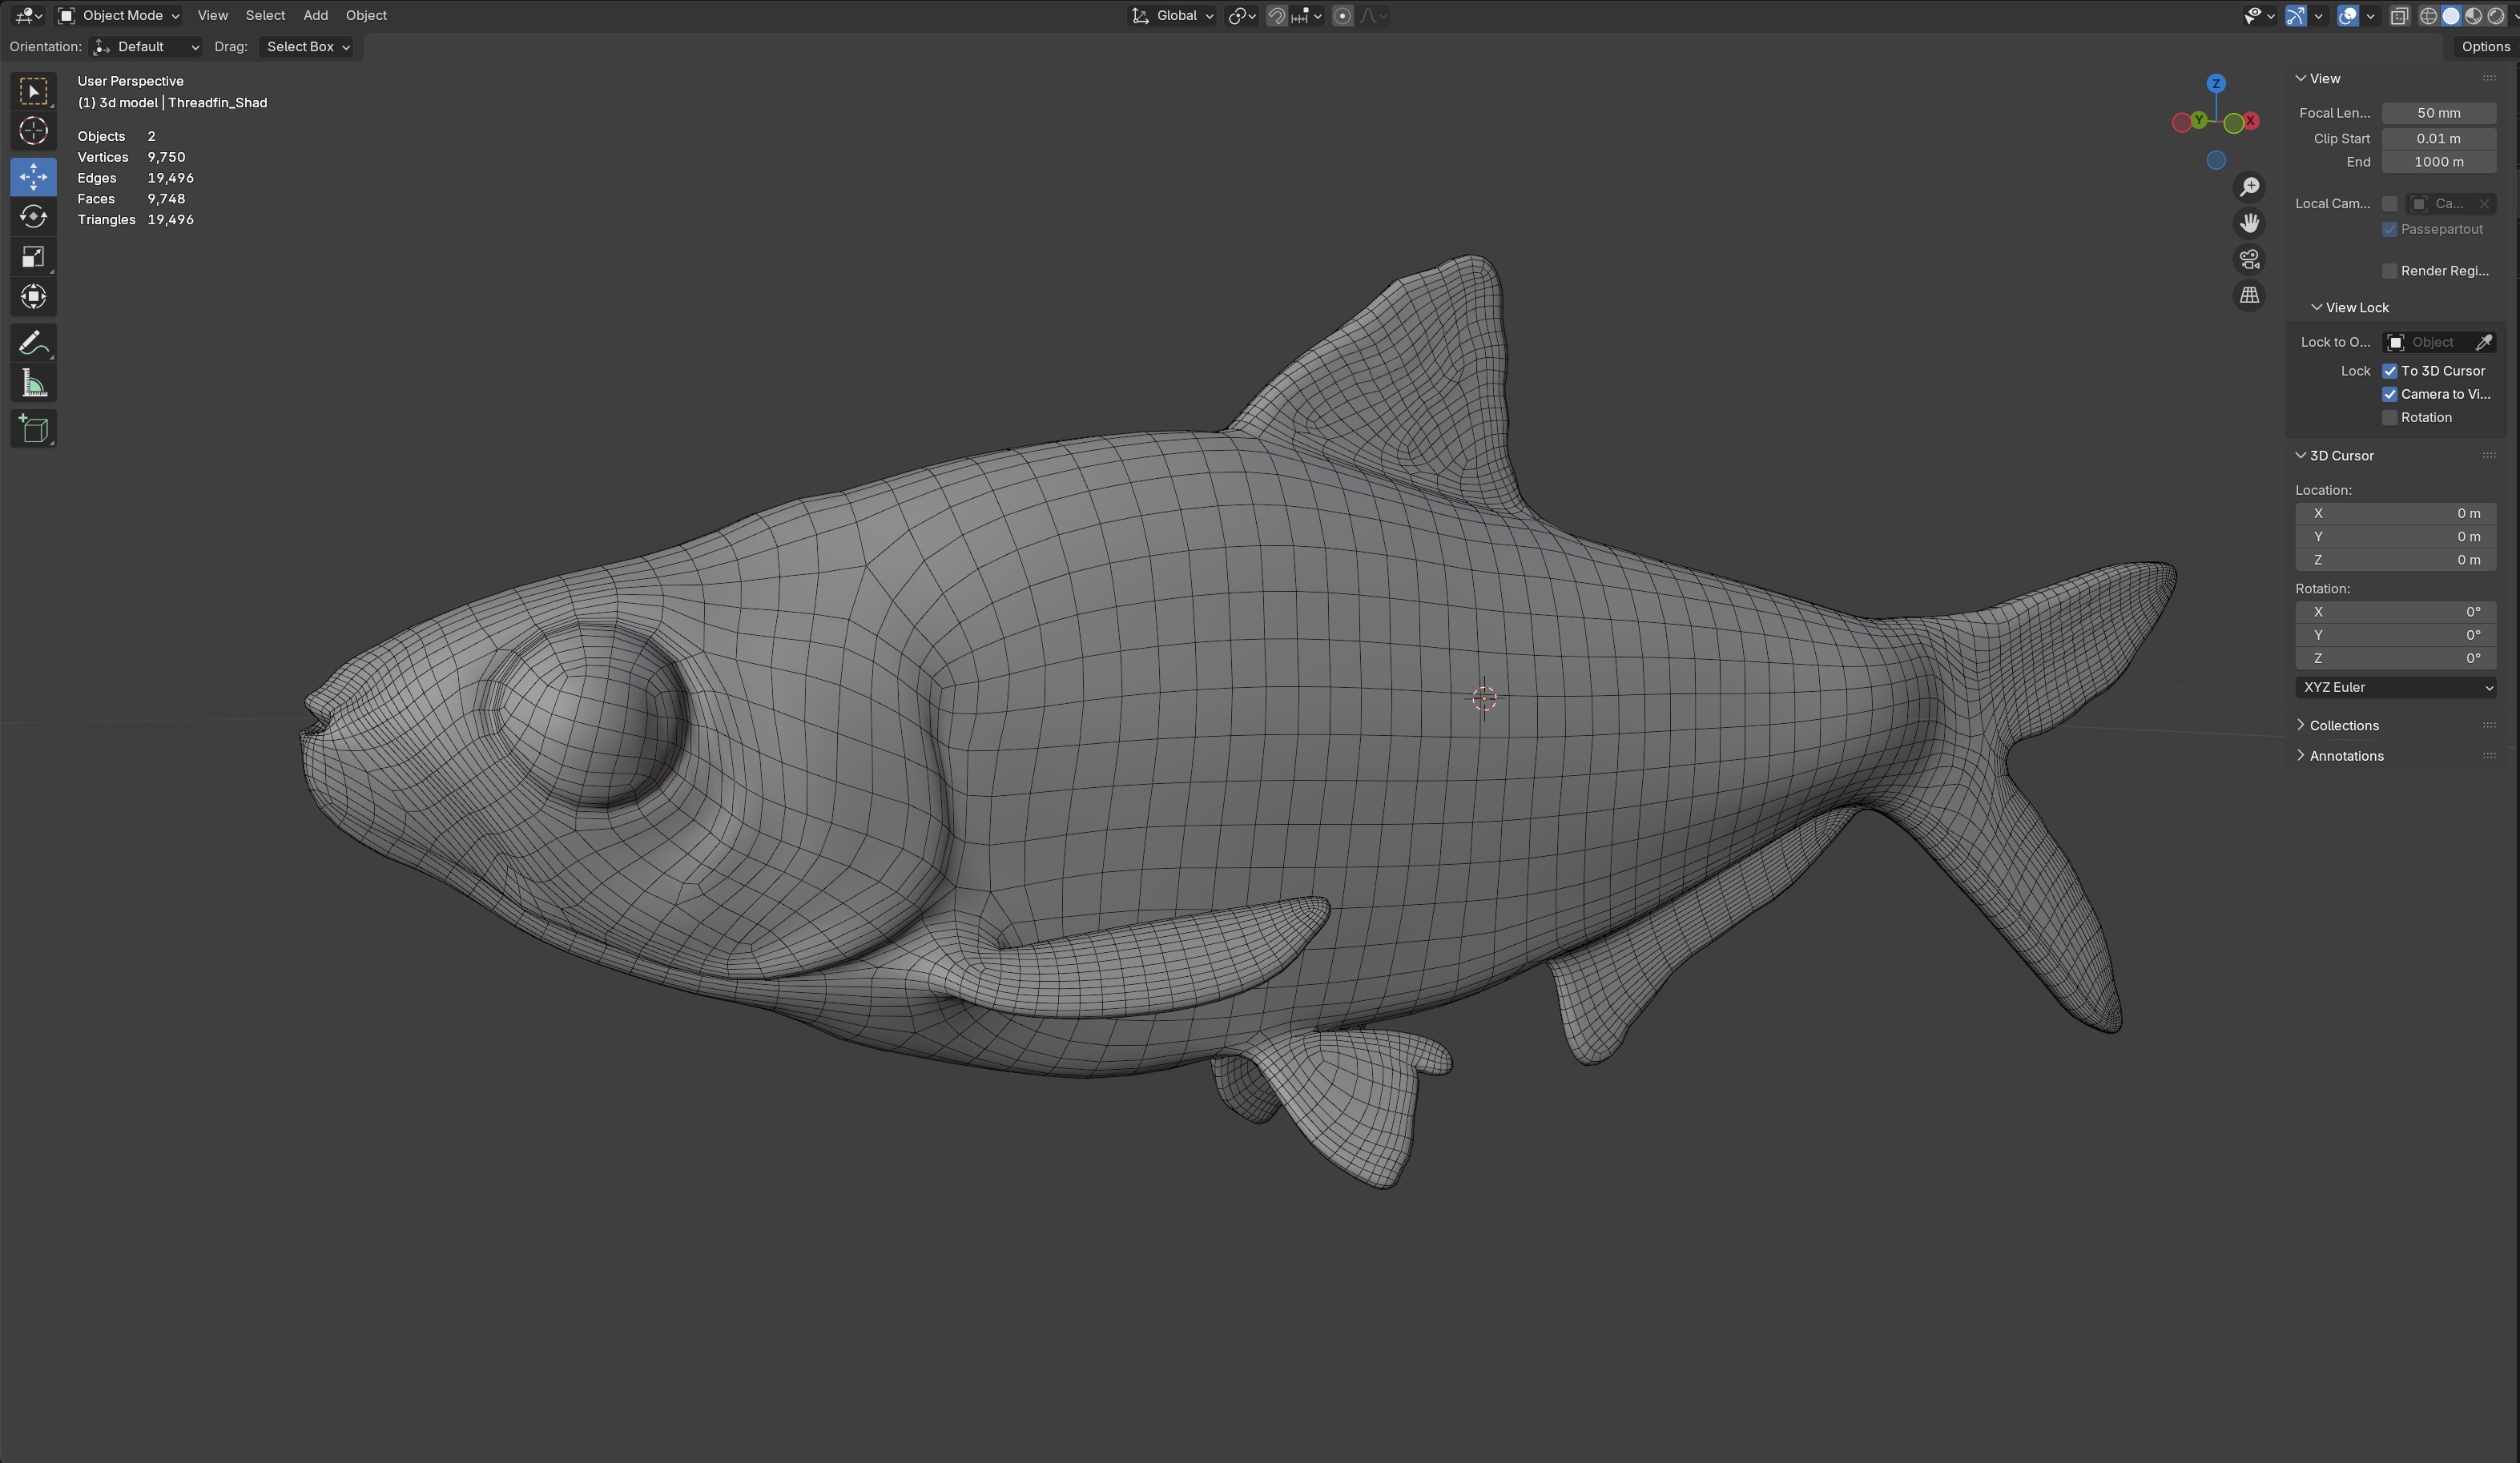Open the Object Mode dropdown

(x=119, y=15)
